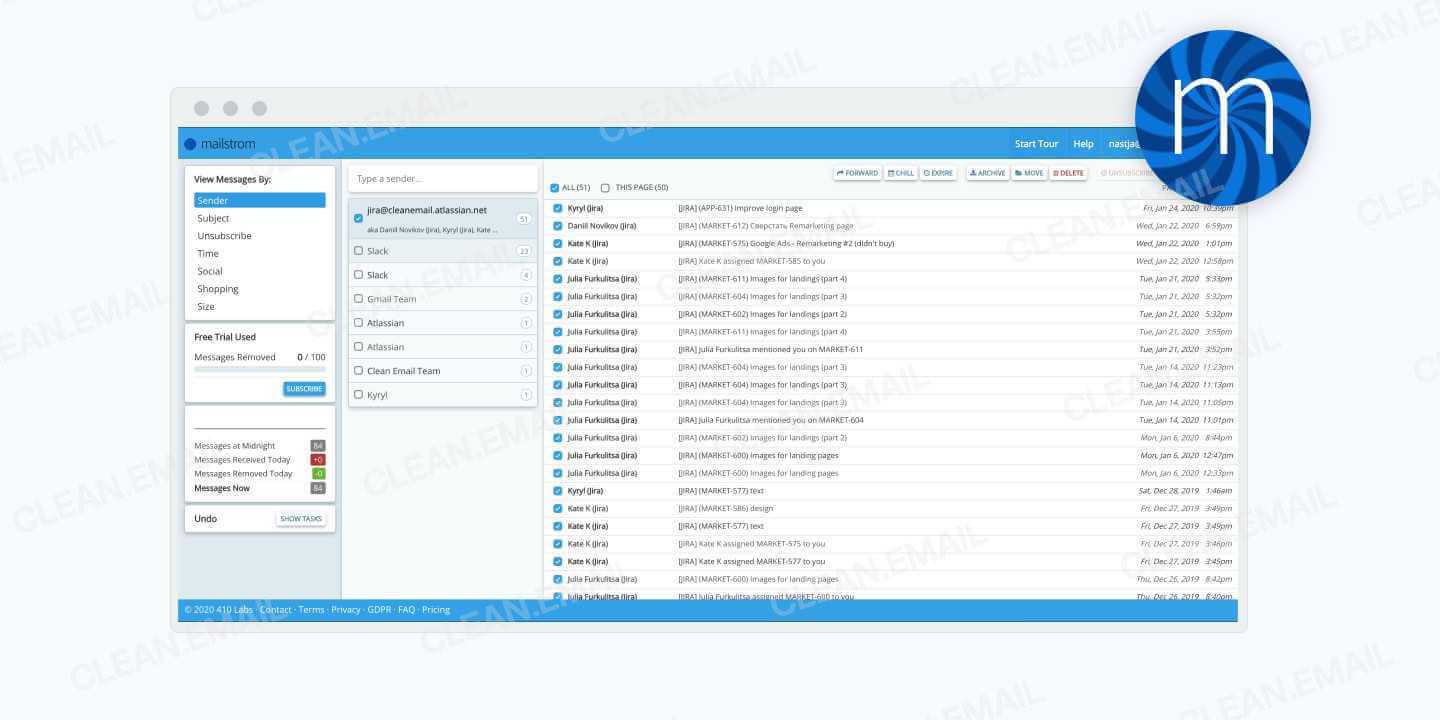Click the Gmail Team sender name
This screenshot has width=1440, height=720.
[x=392, y=299]
